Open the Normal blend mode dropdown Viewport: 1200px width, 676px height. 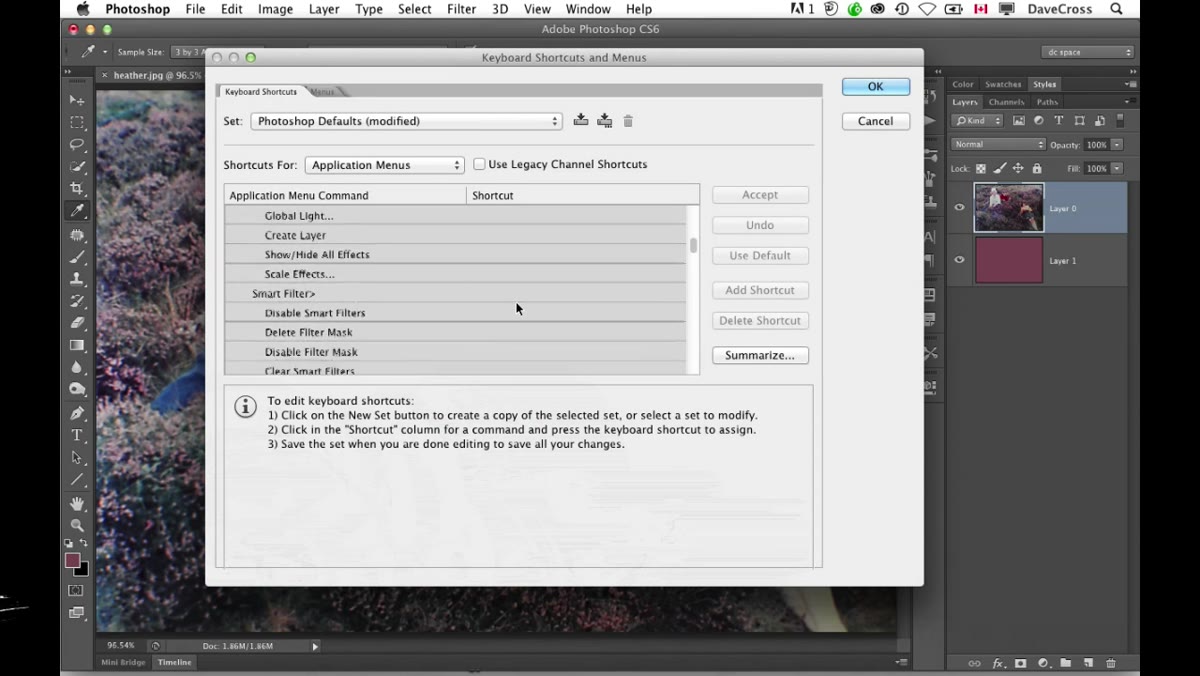[x=998, y=144]
